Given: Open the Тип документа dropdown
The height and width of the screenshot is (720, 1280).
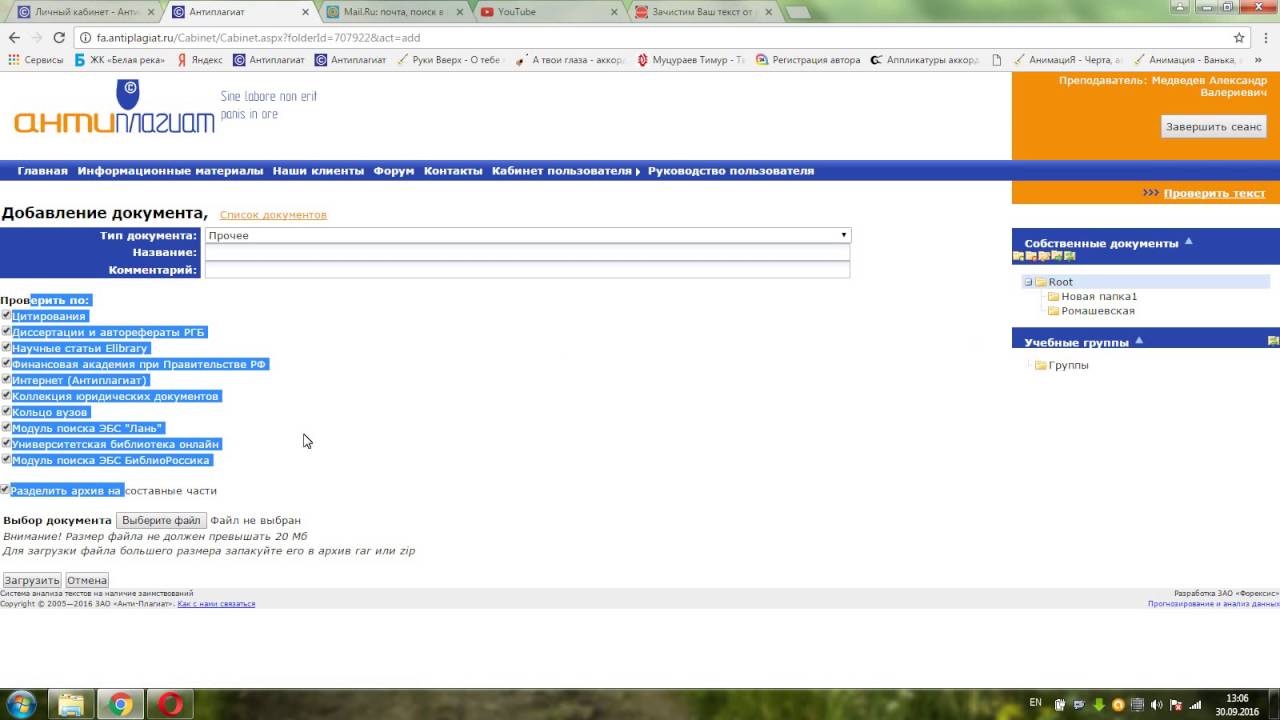Looking at the screenshot, I should point(527,236).
